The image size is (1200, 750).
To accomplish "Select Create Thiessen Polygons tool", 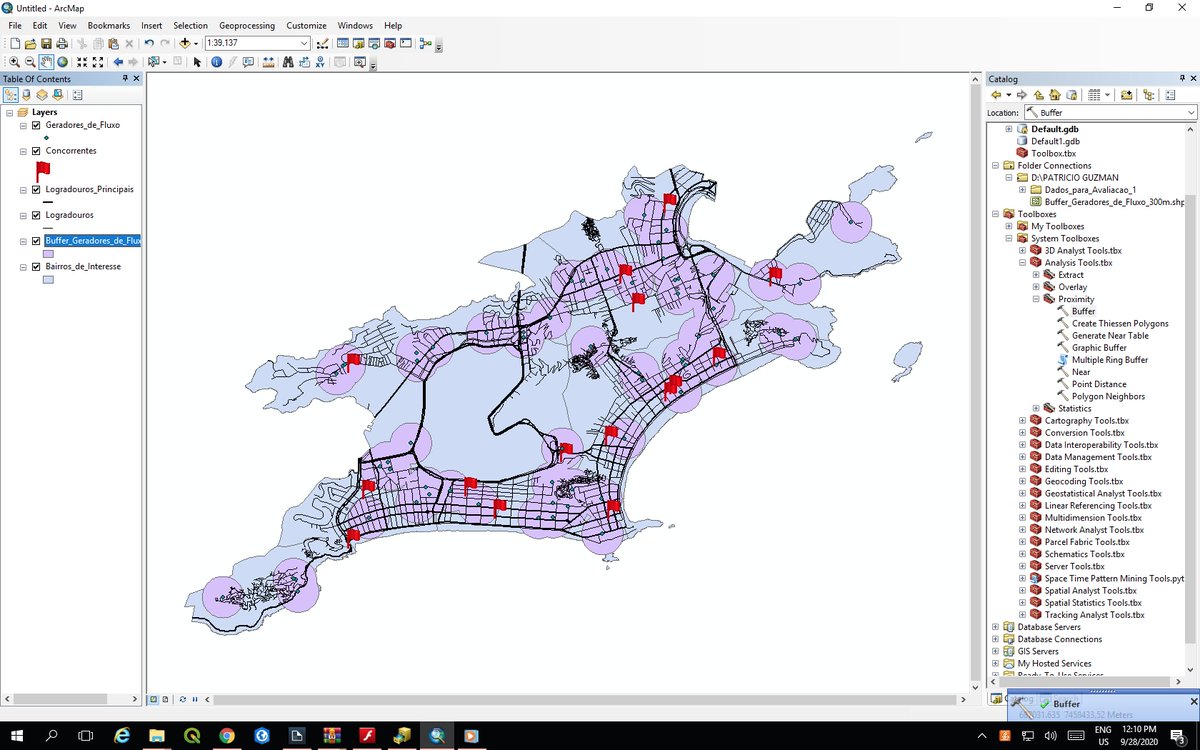I will [1120, 324].
